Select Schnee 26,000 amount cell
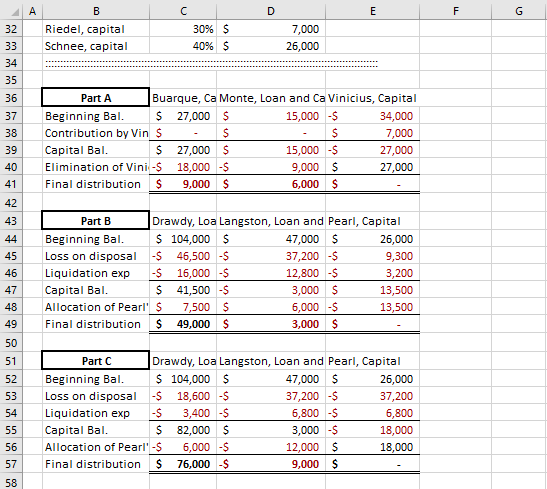Screen dimensions: 547x489 tap(271, 46)
